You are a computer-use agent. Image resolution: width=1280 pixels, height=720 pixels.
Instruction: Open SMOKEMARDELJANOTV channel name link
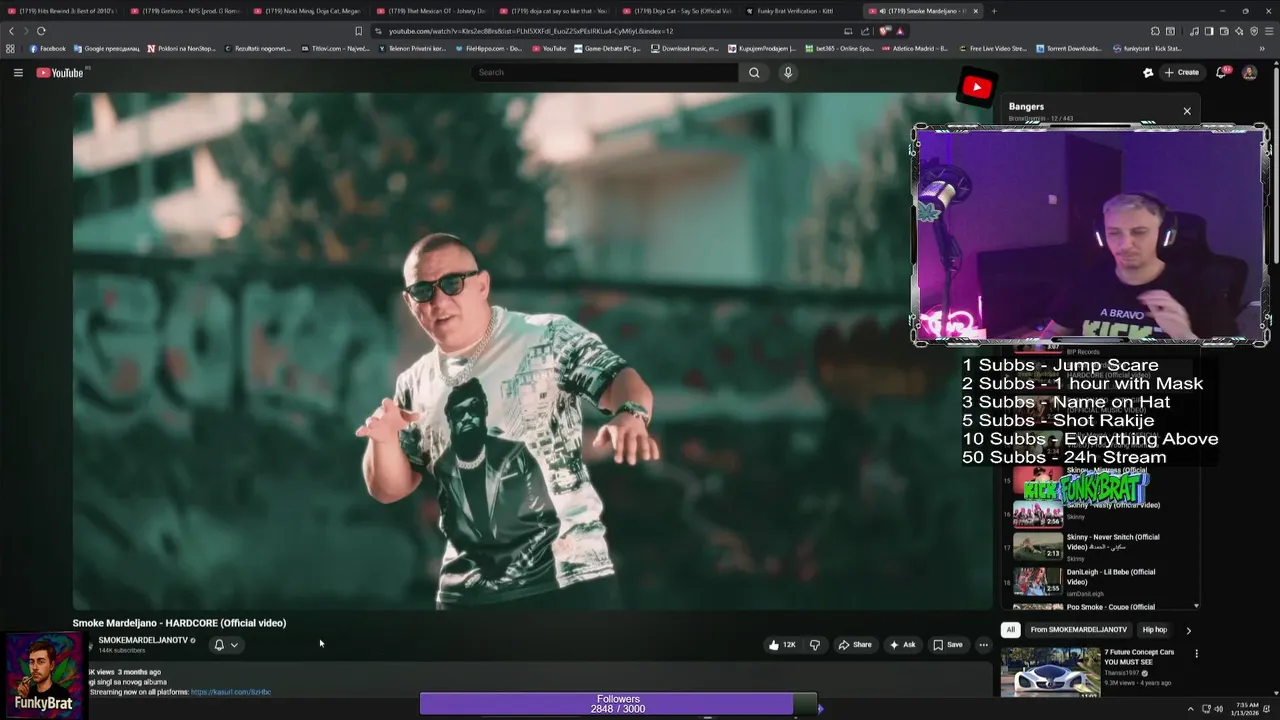143,640
